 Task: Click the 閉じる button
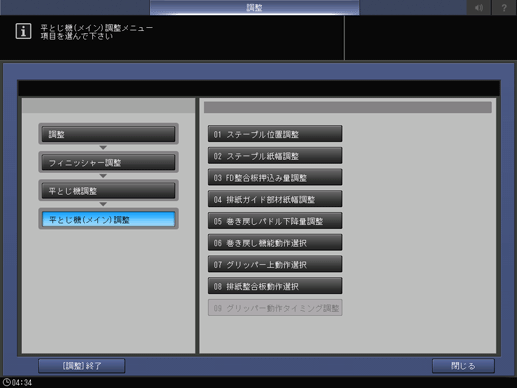(463, 366)
